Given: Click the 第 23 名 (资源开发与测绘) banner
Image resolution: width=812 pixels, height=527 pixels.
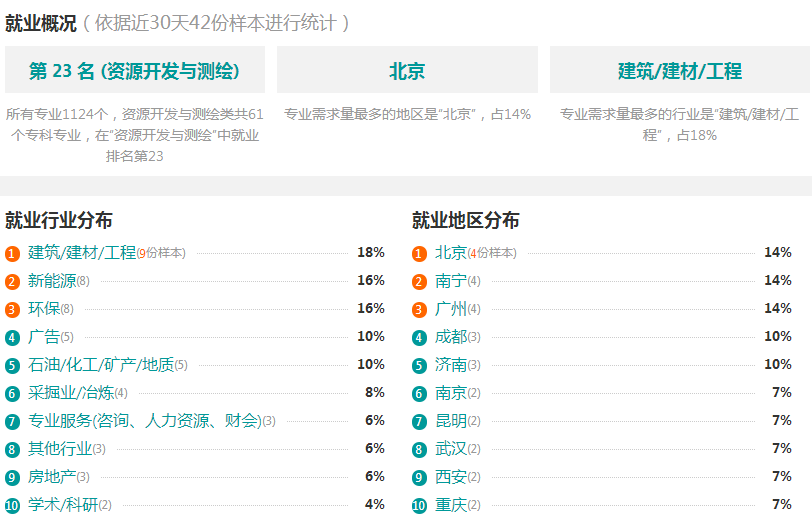Looking at the screenshot, I should [x=135, y=70].
